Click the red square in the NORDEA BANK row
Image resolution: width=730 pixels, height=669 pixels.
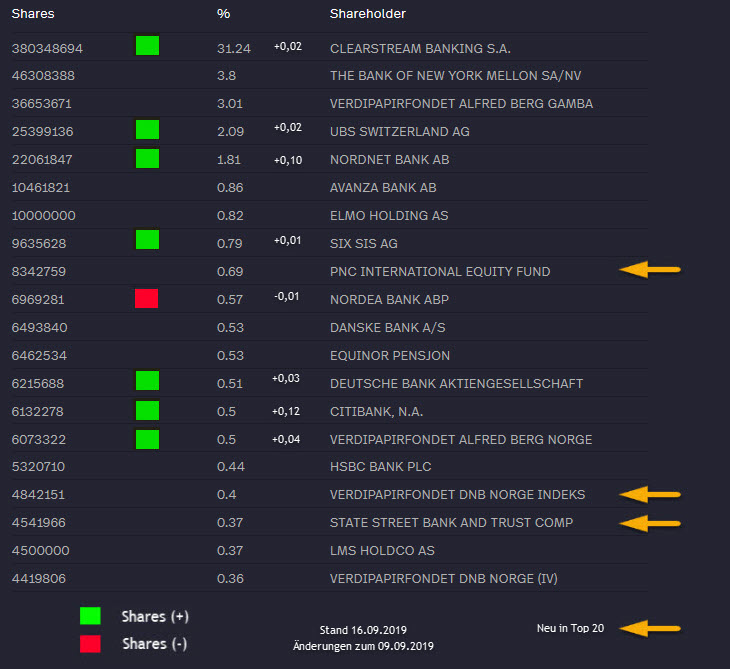(x=146, y=298)
